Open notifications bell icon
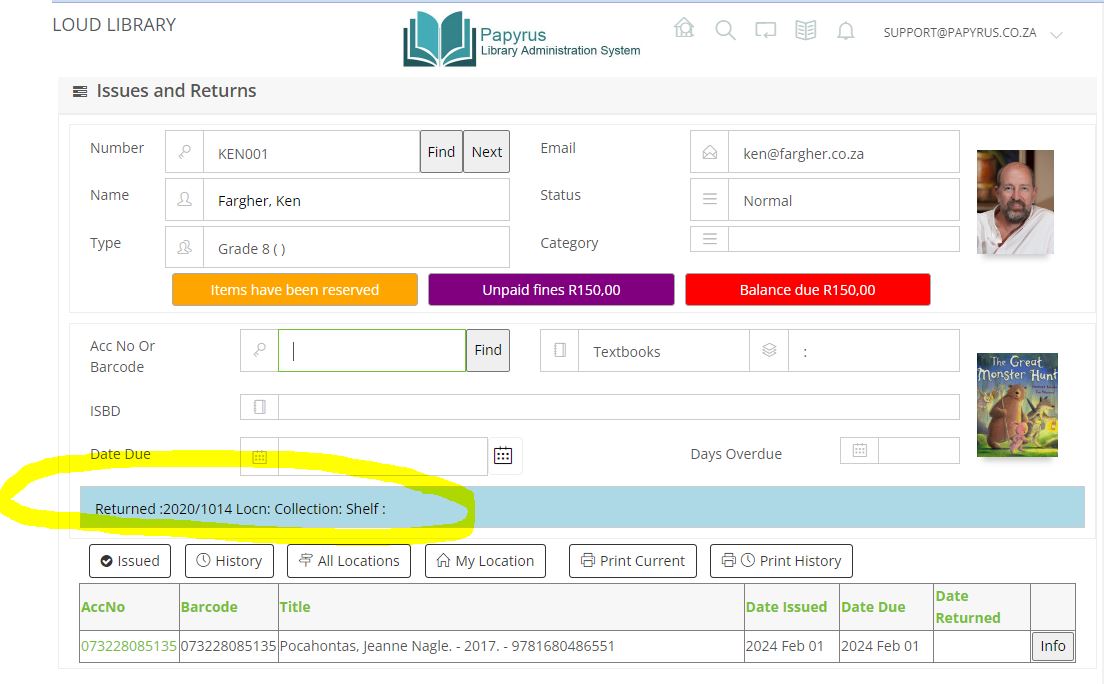 846,31
